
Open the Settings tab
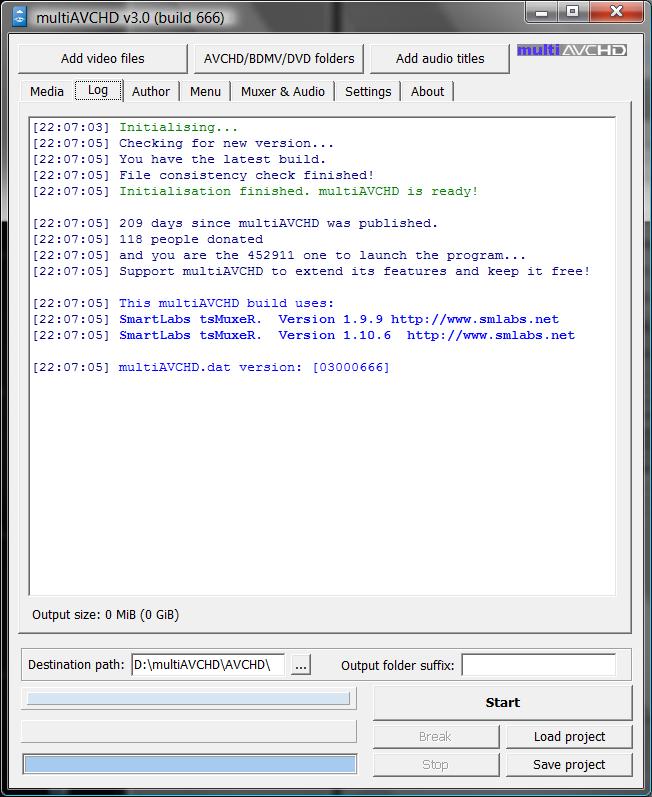coord(368,91)
